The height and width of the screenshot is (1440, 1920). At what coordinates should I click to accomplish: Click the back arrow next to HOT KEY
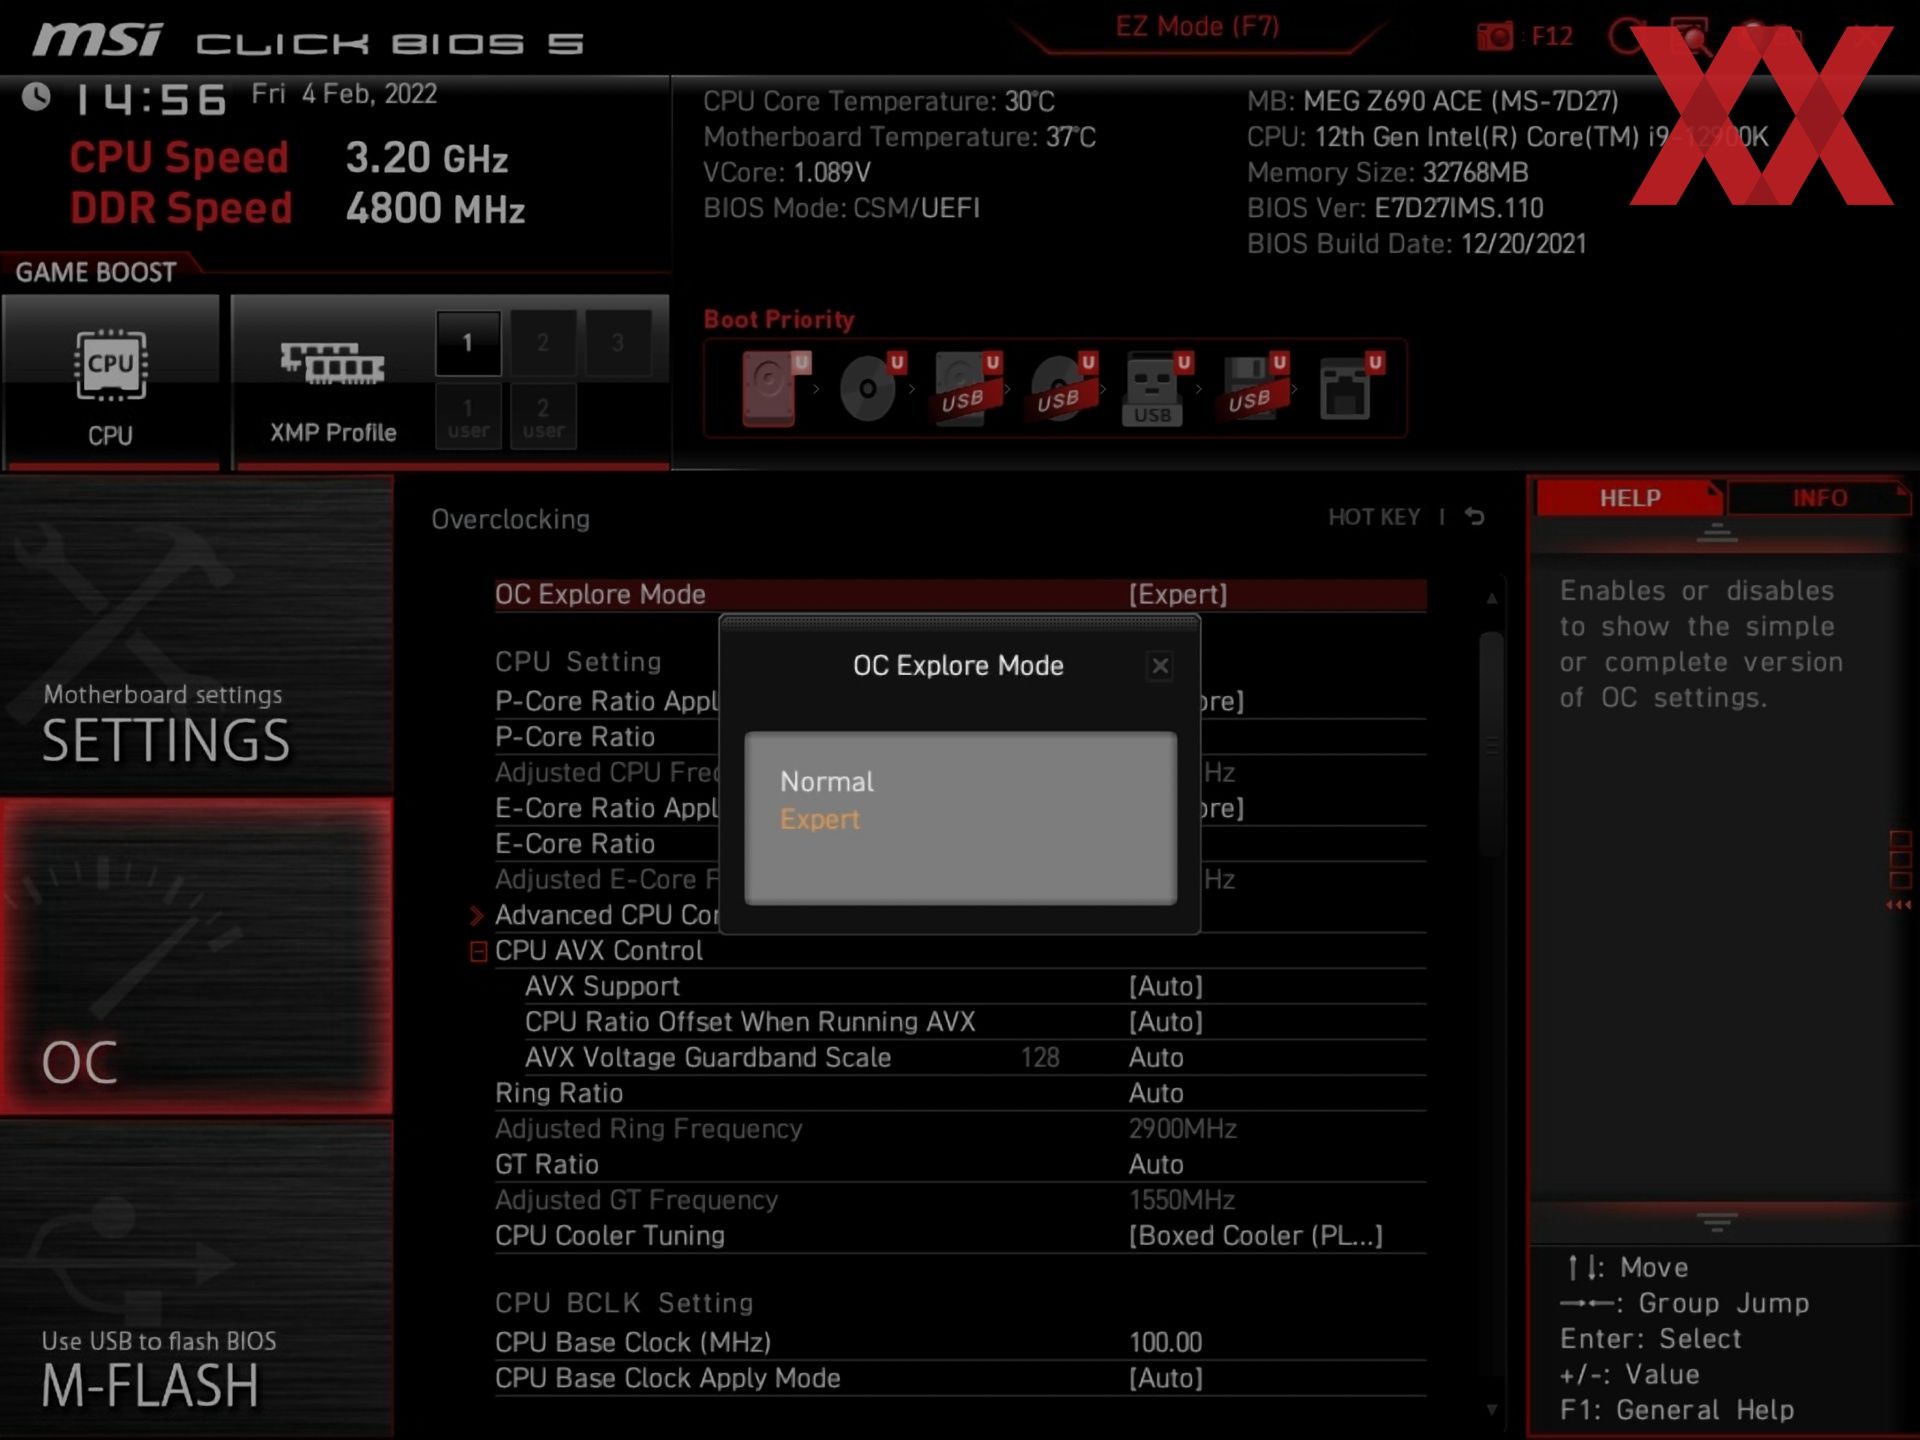click(x=1475, y=517)
